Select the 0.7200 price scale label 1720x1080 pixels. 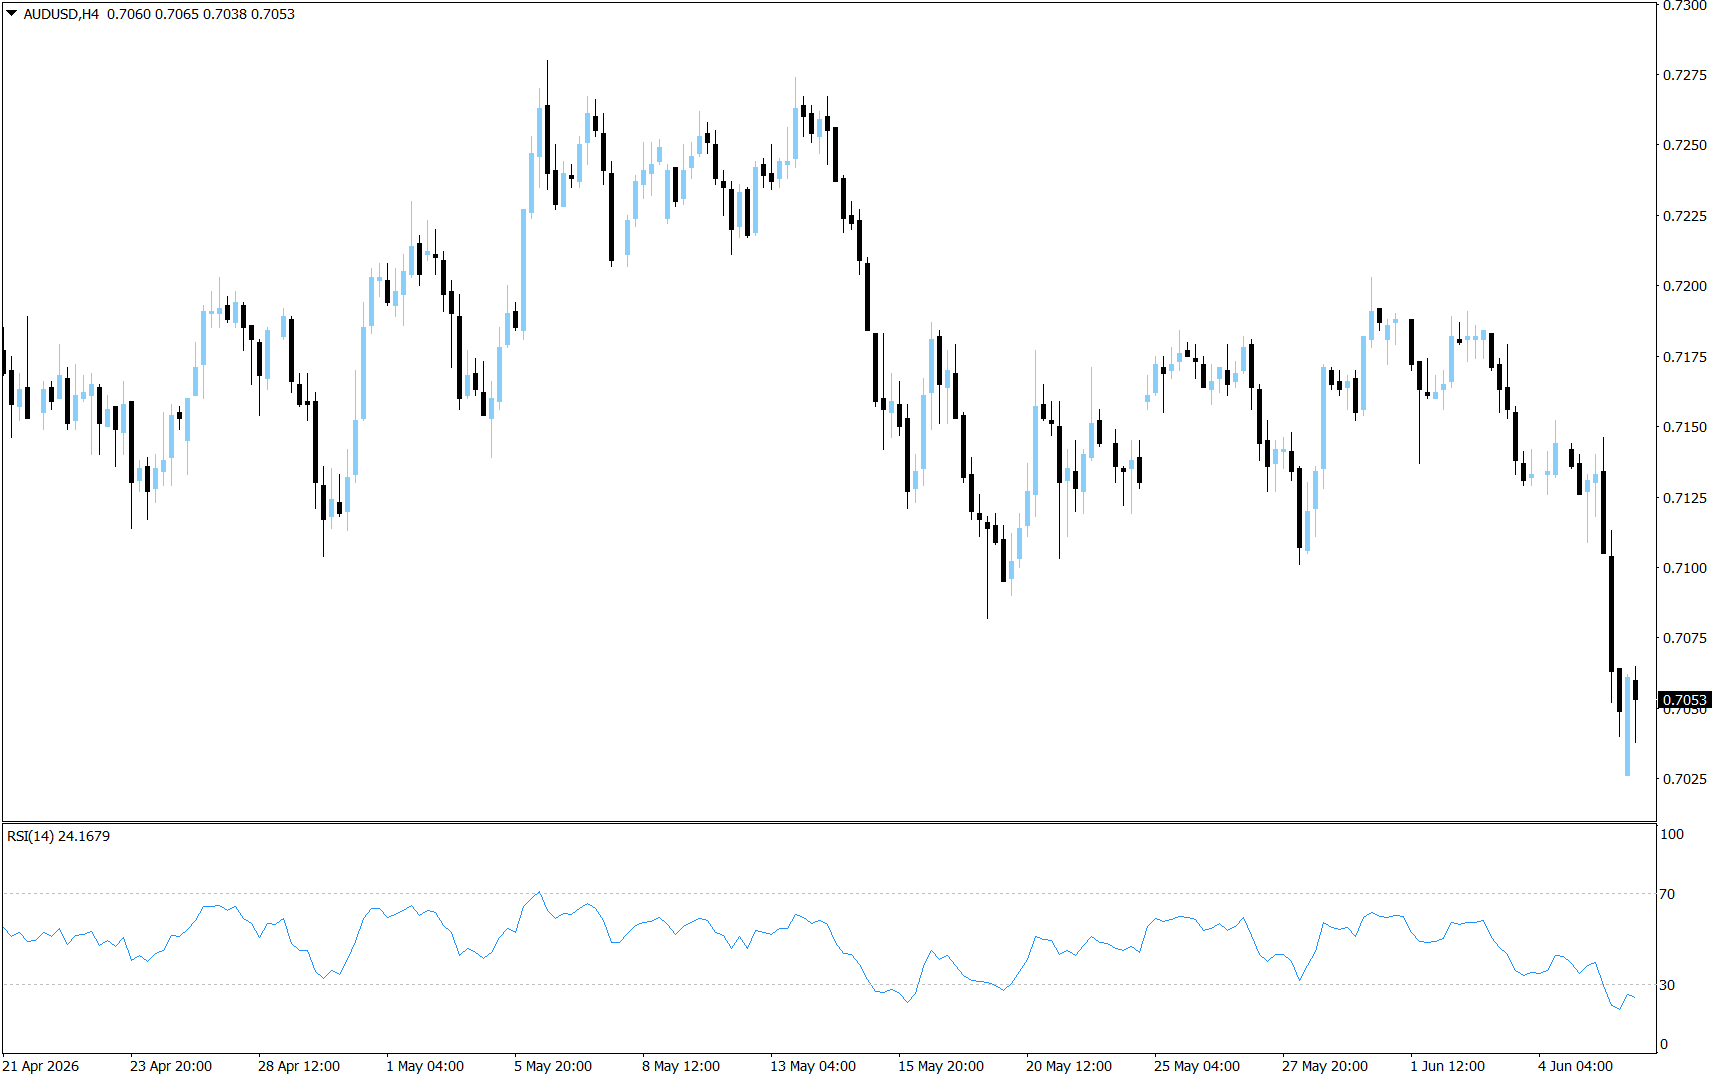coord(1685,286)
